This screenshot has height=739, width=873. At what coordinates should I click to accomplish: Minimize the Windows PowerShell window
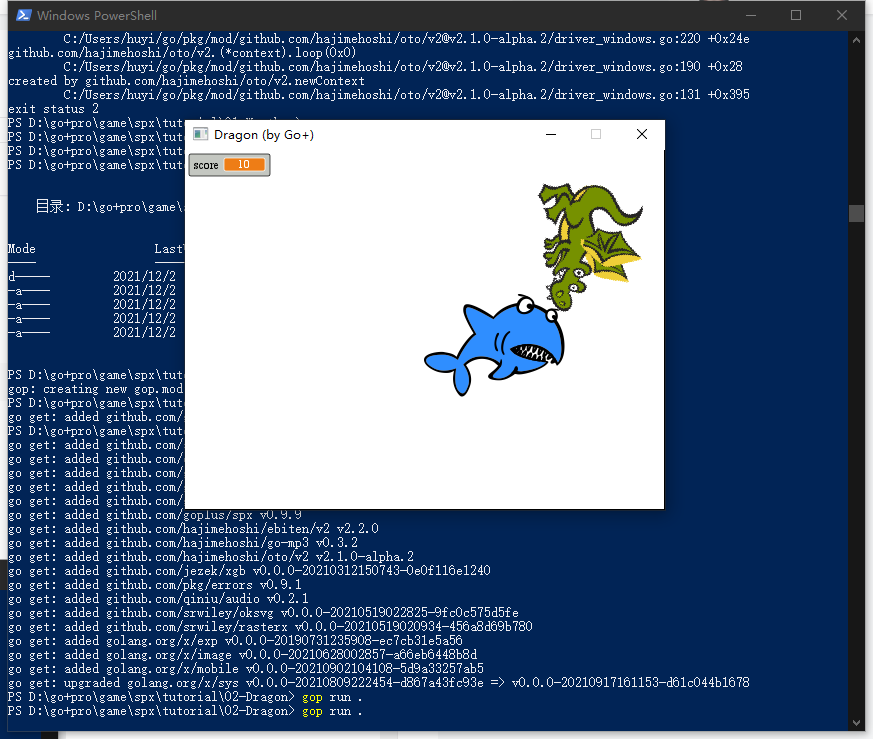tap(751, 15)
